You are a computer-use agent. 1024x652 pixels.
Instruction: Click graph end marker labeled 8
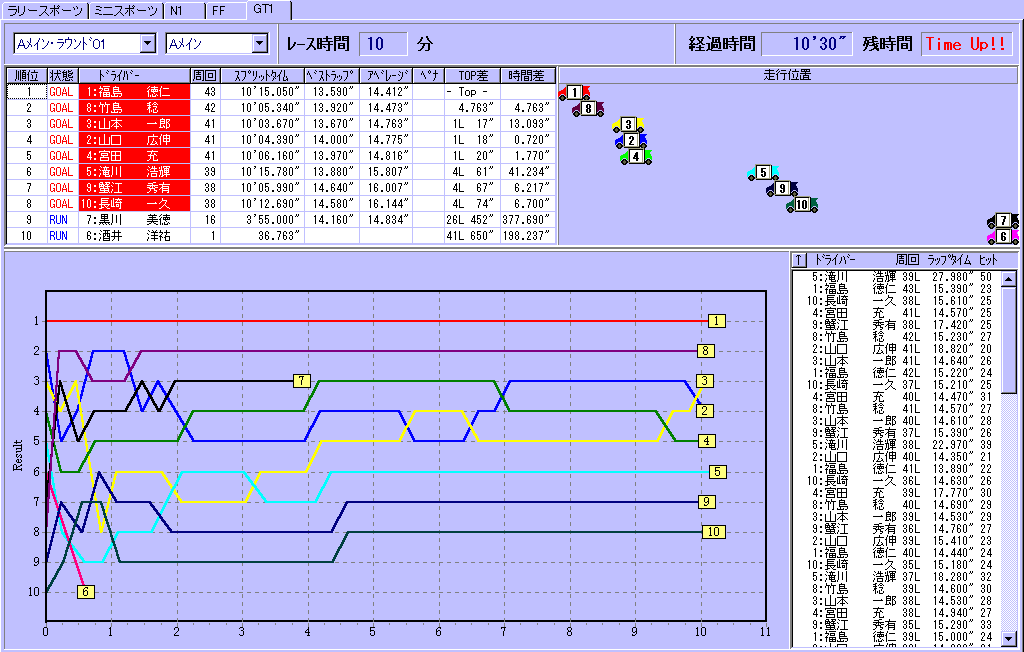pos(706,351)
